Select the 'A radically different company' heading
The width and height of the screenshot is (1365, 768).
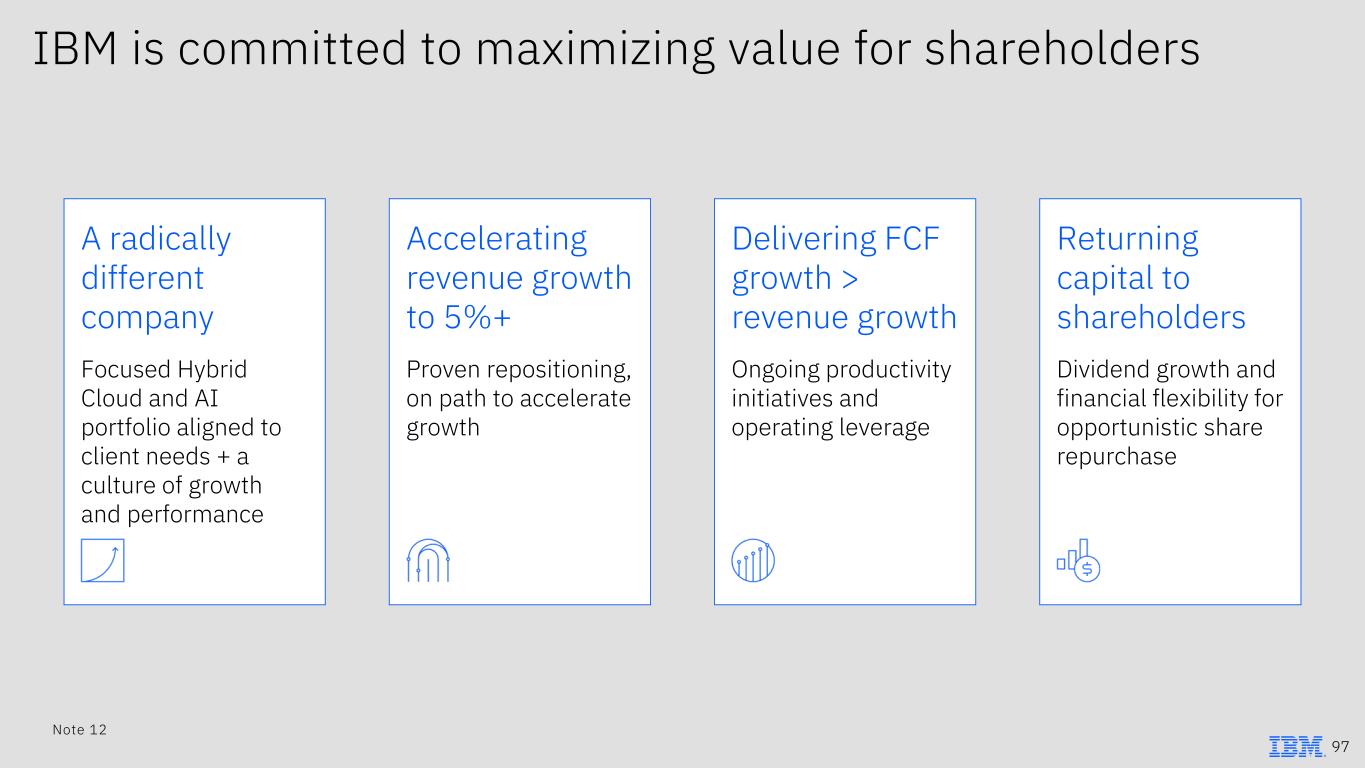pos(156,278)
